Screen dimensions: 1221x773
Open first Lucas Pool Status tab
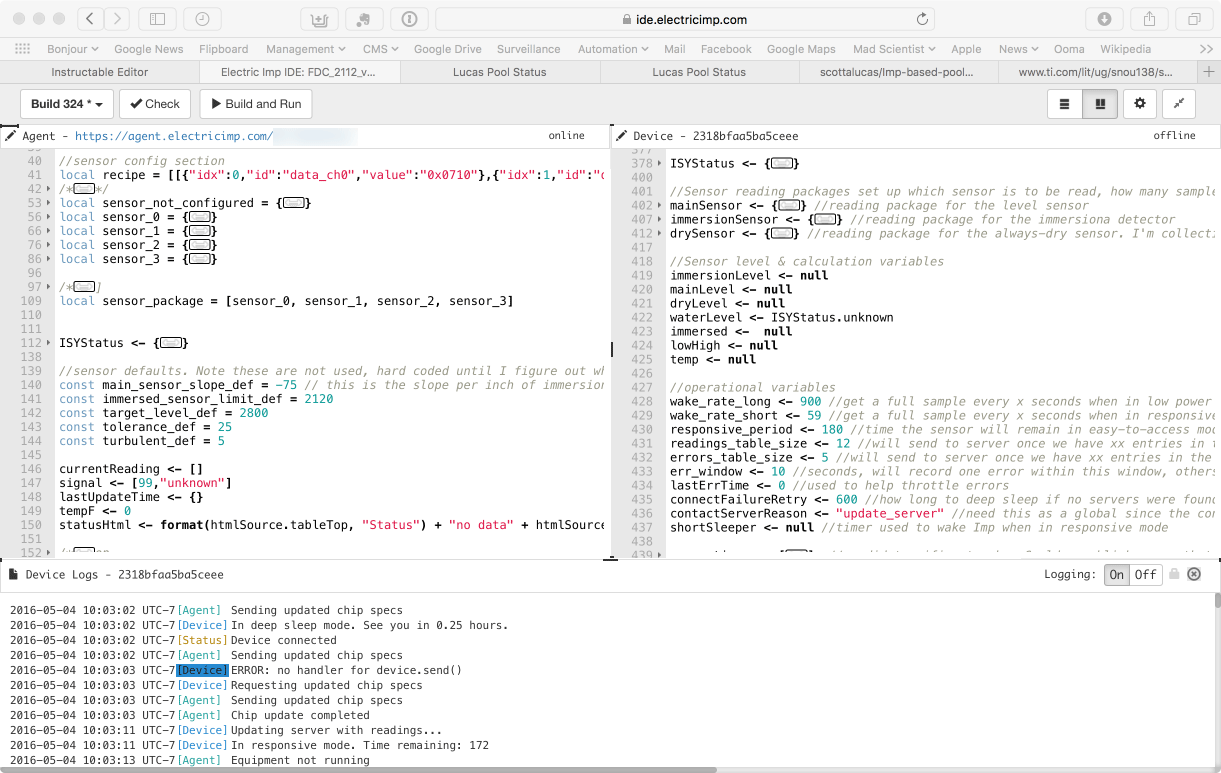pos(499,72)
